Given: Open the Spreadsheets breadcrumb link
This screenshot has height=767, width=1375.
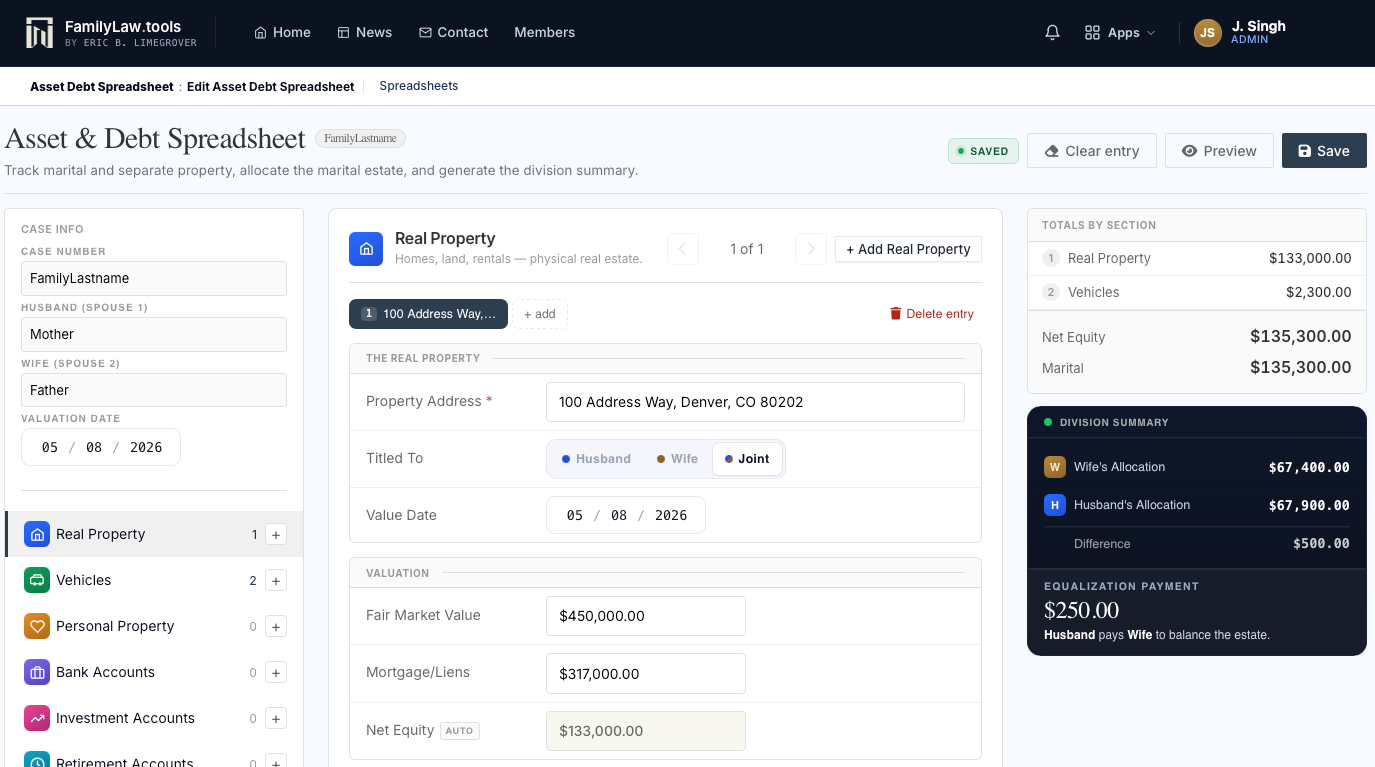Looking at the screenshot, I should pos(419,86).
